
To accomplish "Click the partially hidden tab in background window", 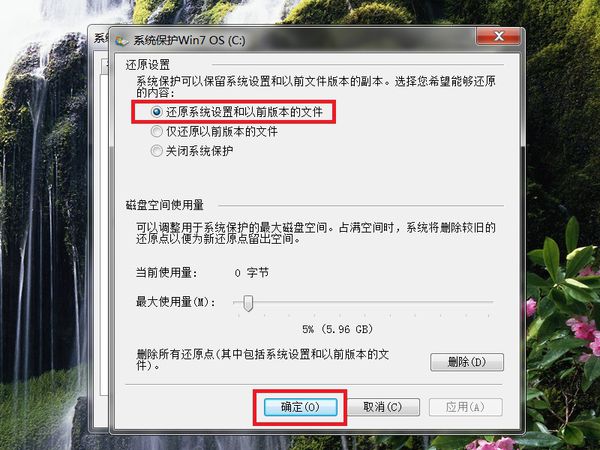I will tap(104, 66).
